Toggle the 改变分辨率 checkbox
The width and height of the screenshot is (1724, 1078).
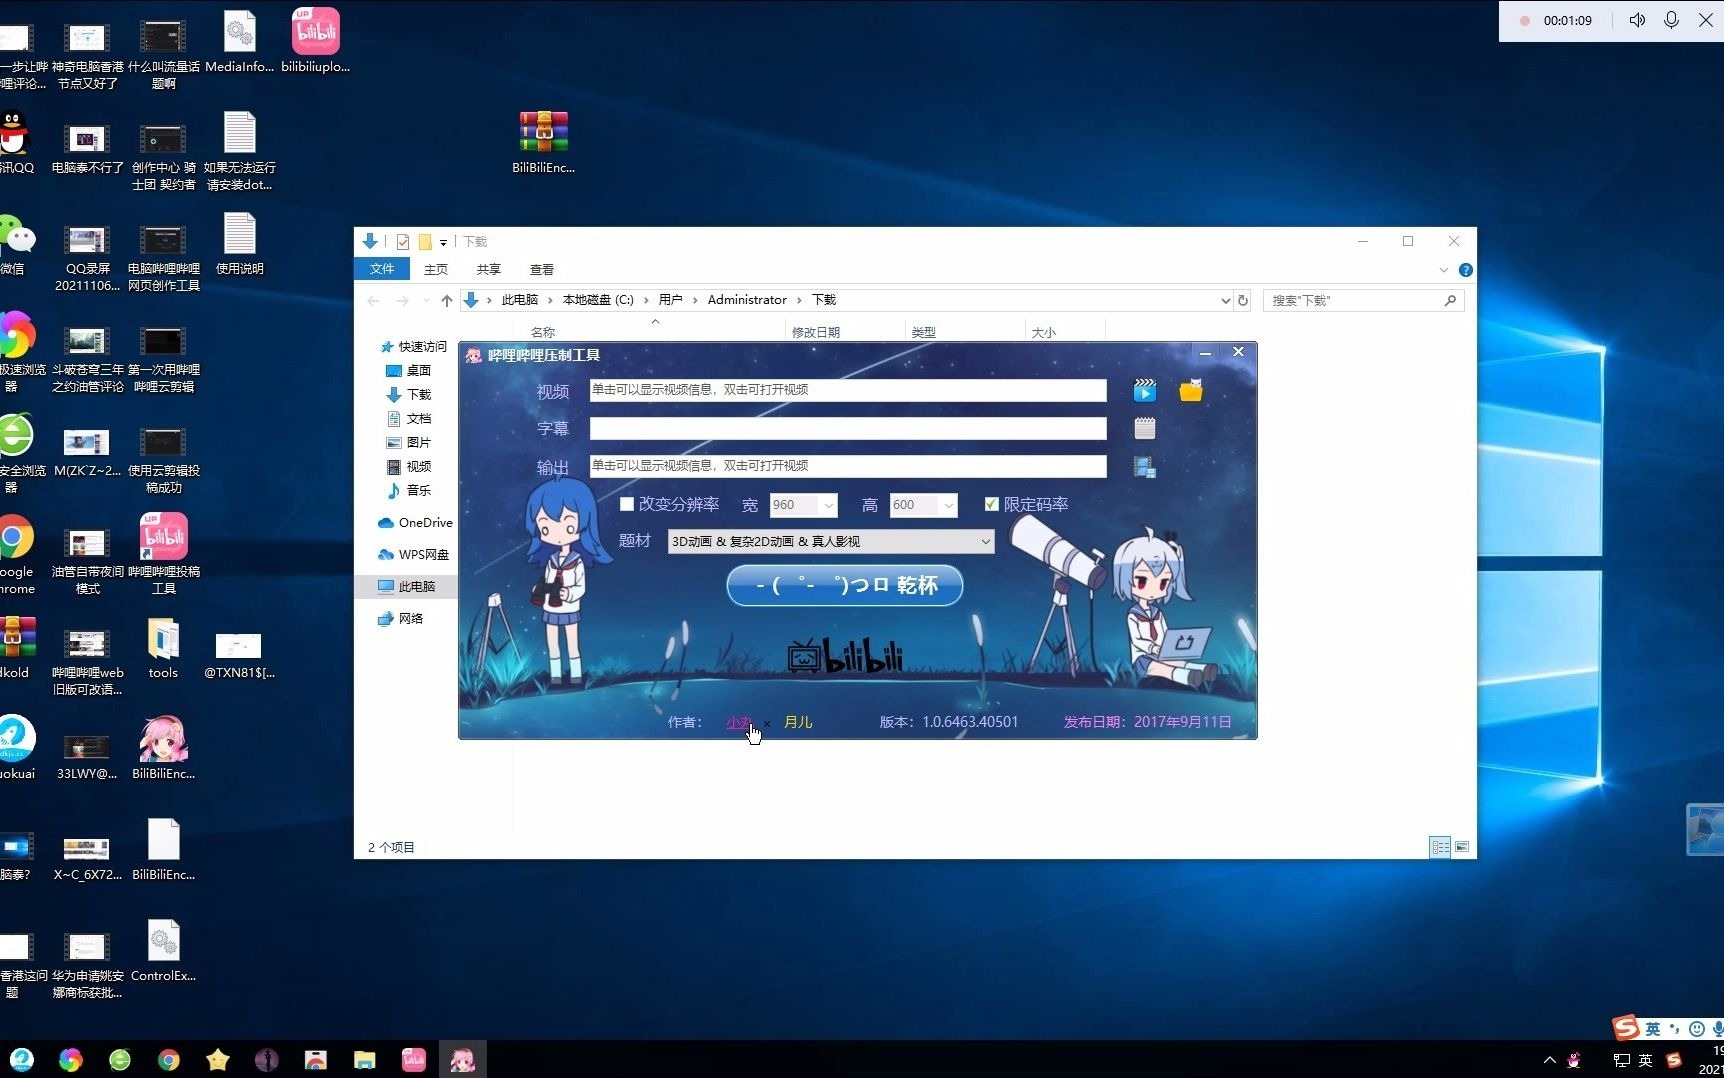[627, 504]
